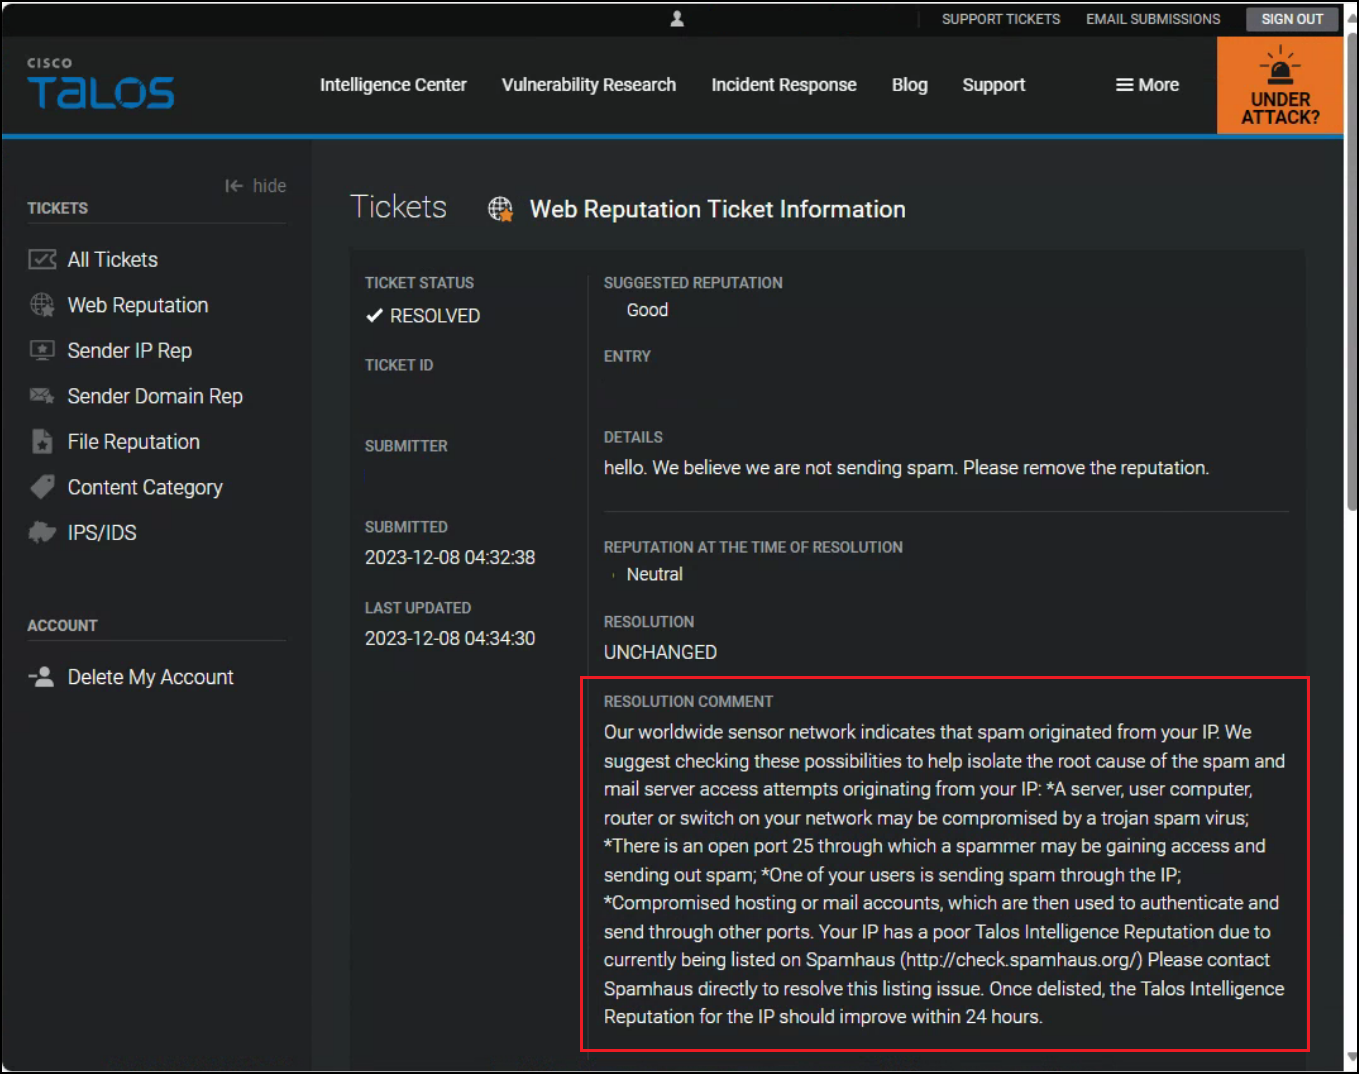Click the All Tickets envelope icon

click(x=42, y=260)
